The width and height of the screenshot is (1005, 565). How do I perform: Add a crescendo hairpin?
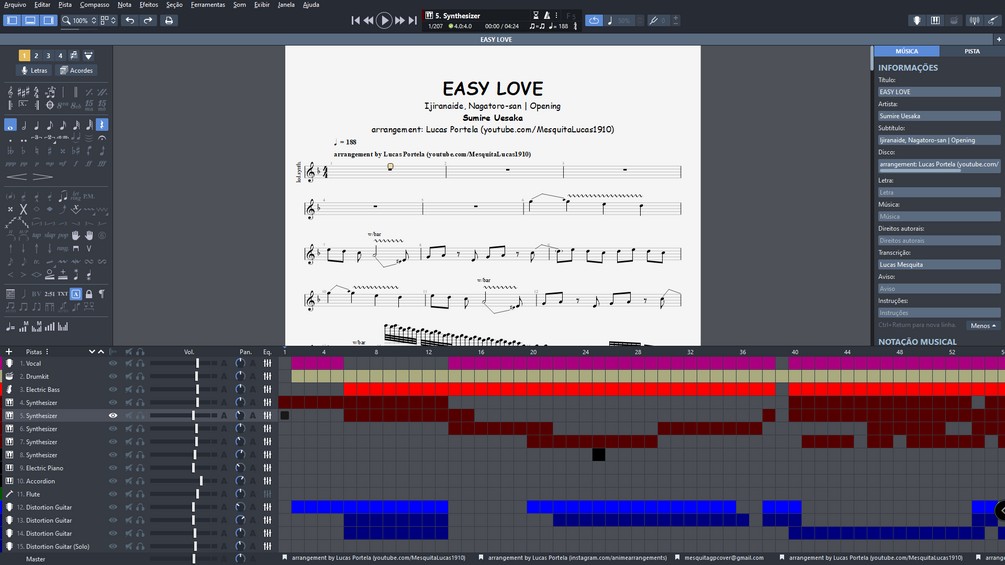pos(17,177)
